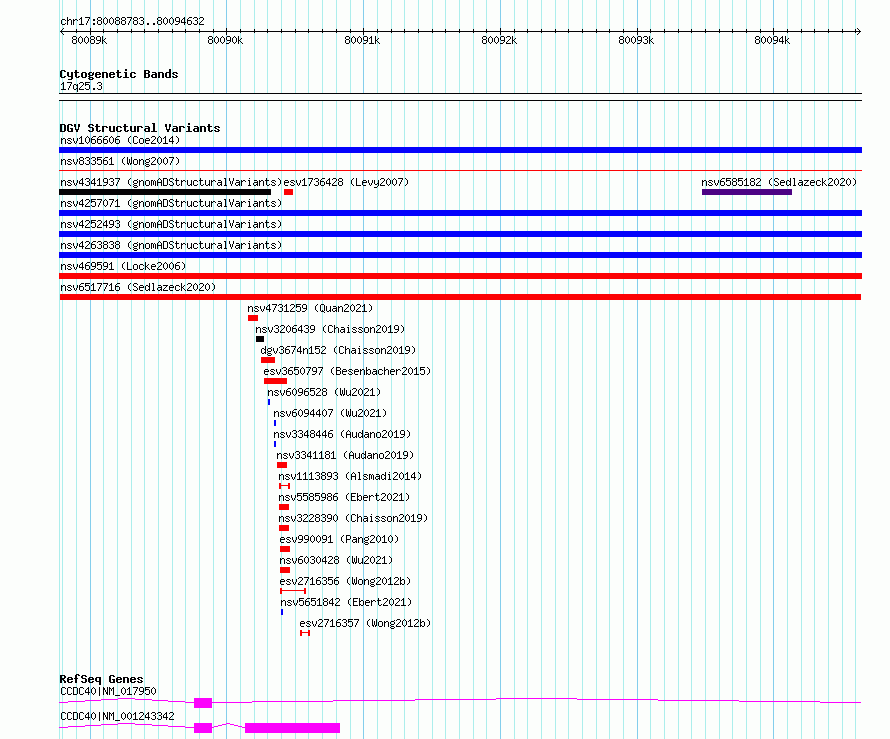The image size is (890, 739).
Task: Click the purple nsv6585182 variant bar
Action: click(x=746, y=192)
